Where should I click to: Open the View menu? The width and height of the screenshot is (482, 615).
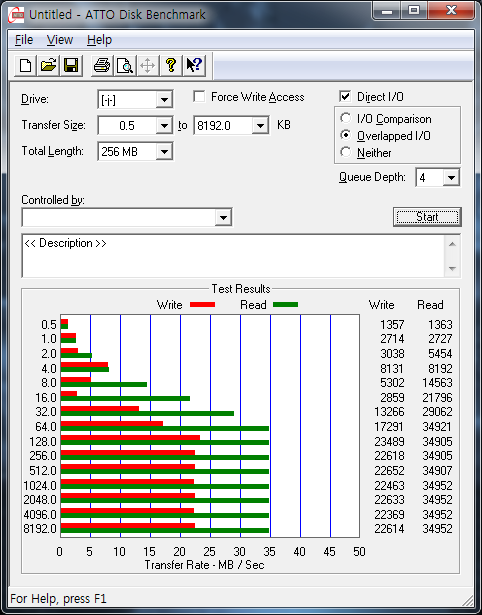click(60, 40)
